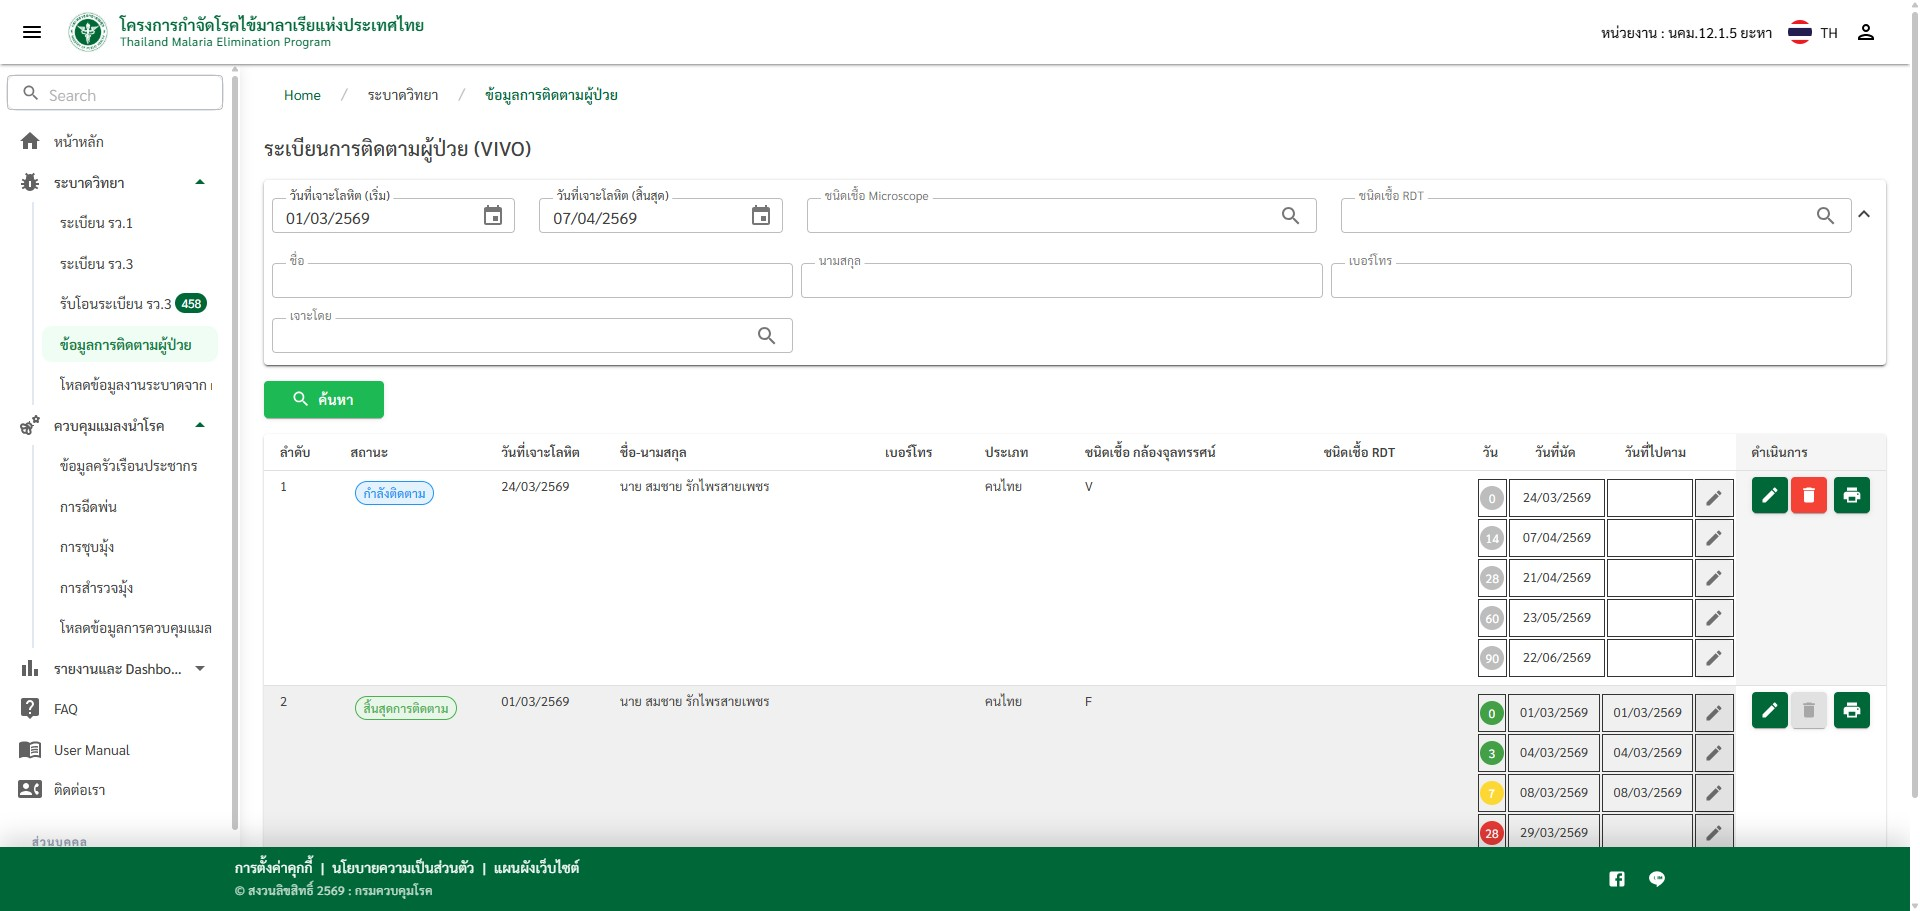
Task: Click the green ค้นหา search button
Action: pyautogui.click(x=323, y=399)
